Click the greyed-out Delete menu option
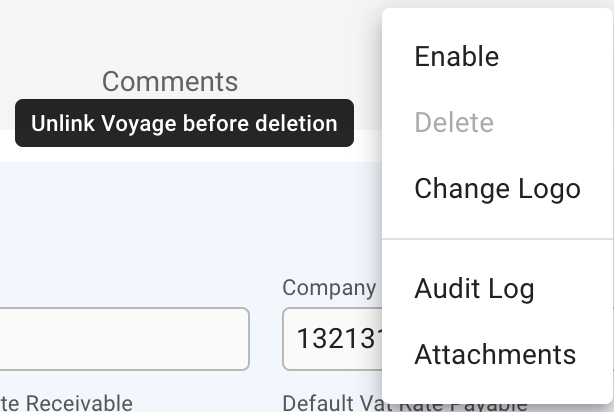 453,123
